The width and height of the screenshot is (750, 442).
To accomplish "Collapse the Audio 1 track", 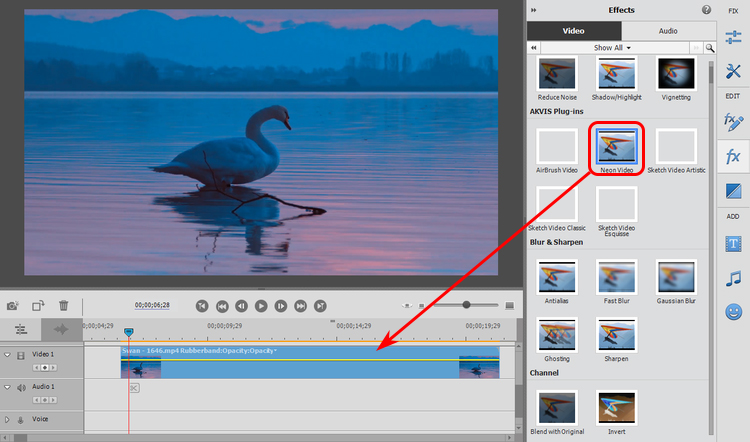I will (x=7, y=387).
